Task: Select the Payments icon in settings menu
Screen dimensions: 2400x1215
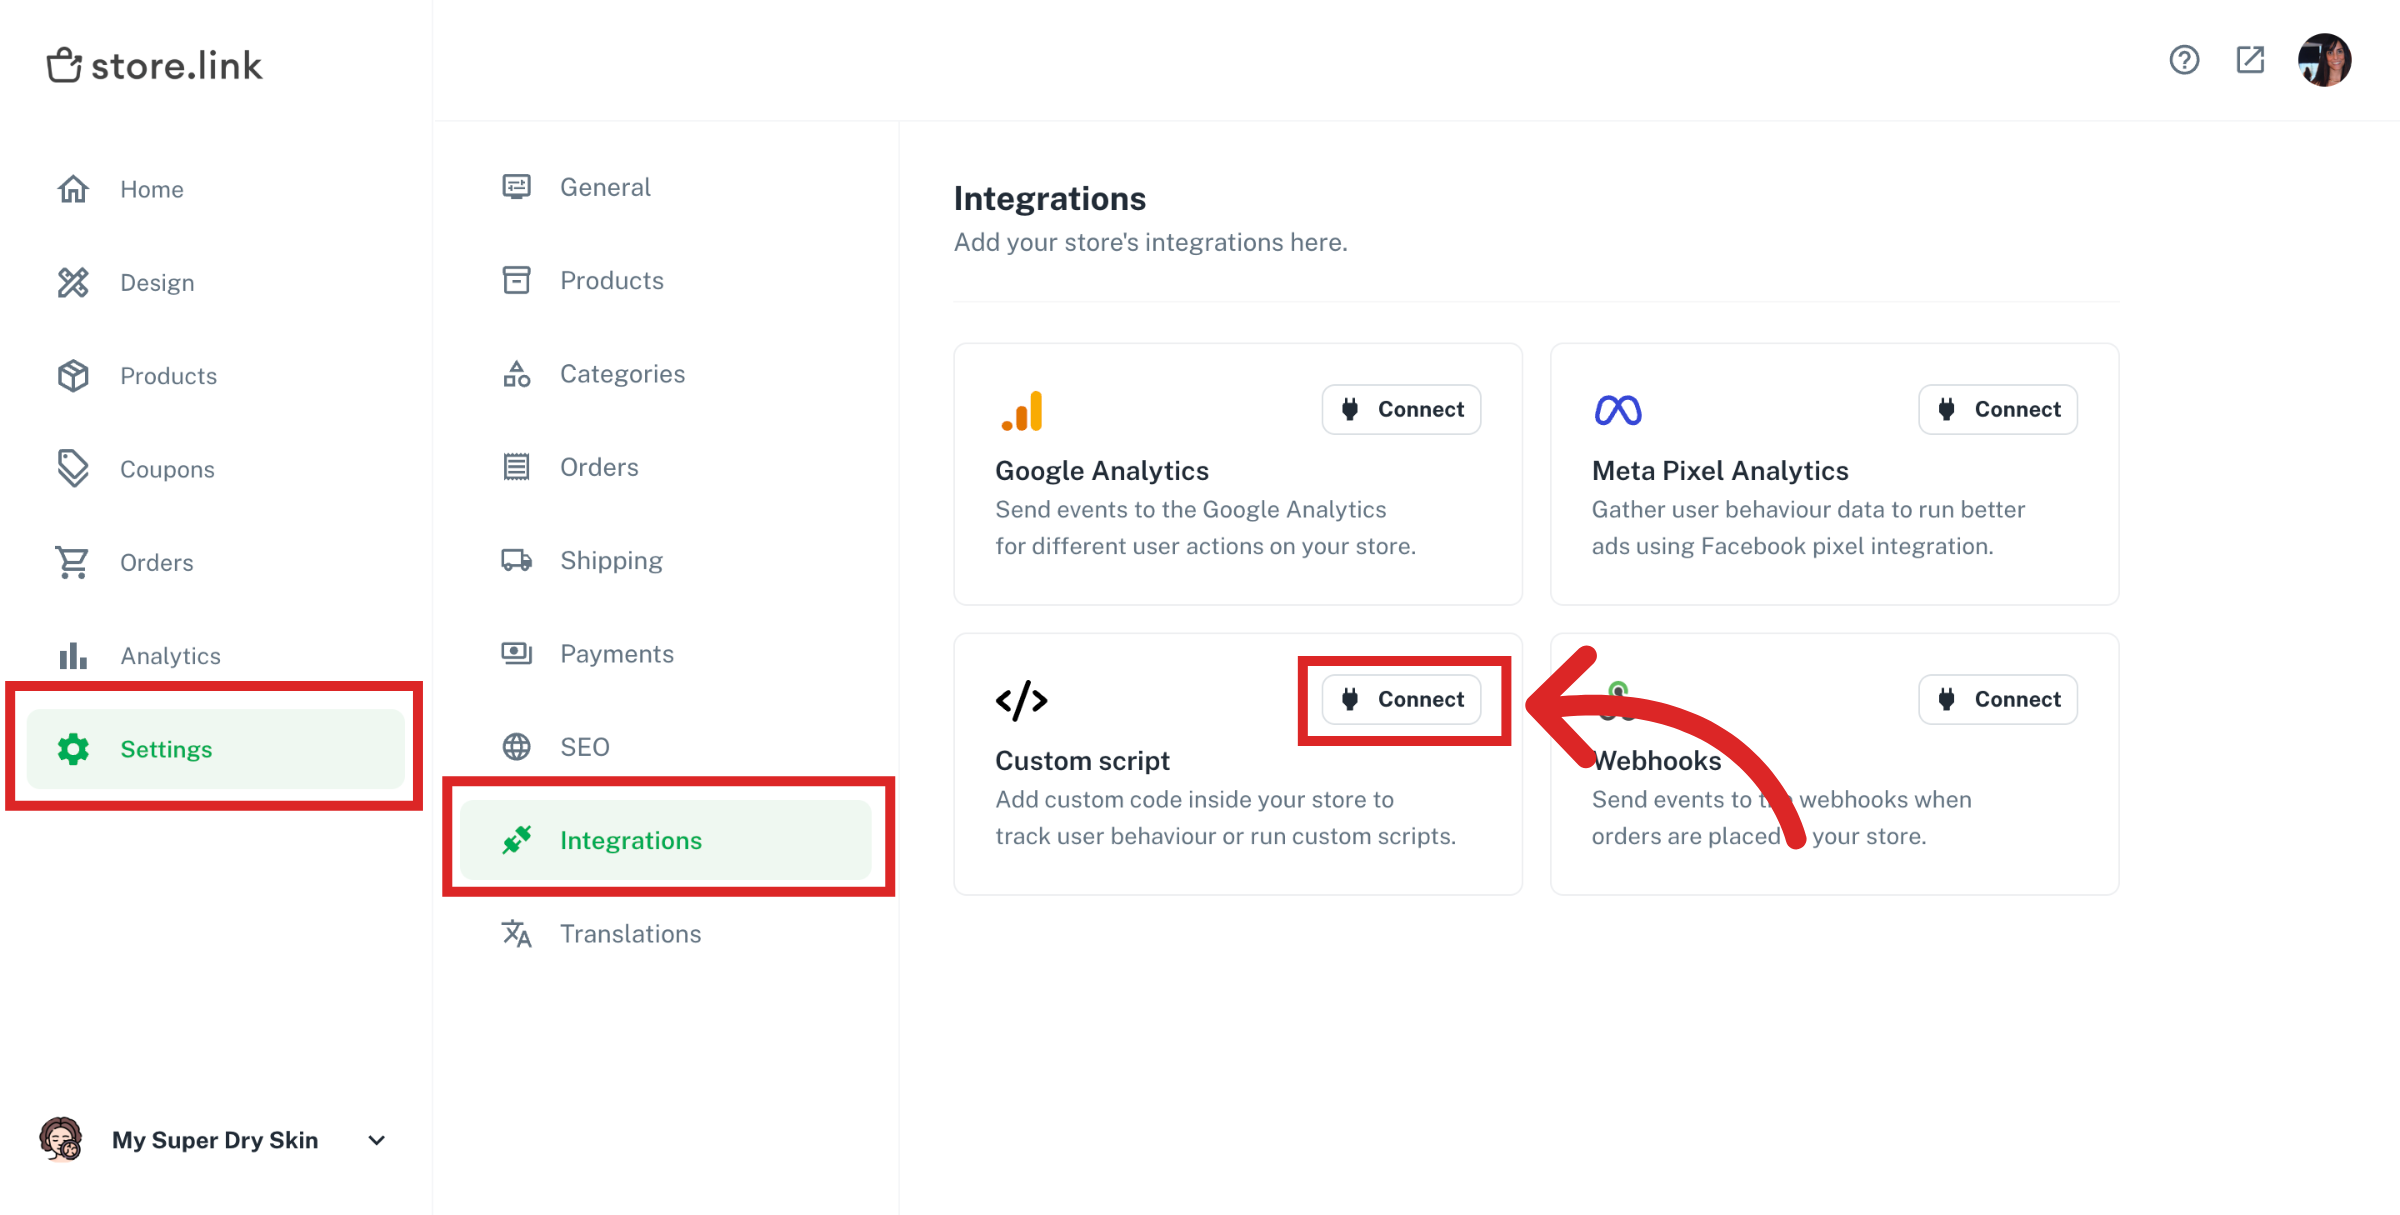Action: (516, 653)
